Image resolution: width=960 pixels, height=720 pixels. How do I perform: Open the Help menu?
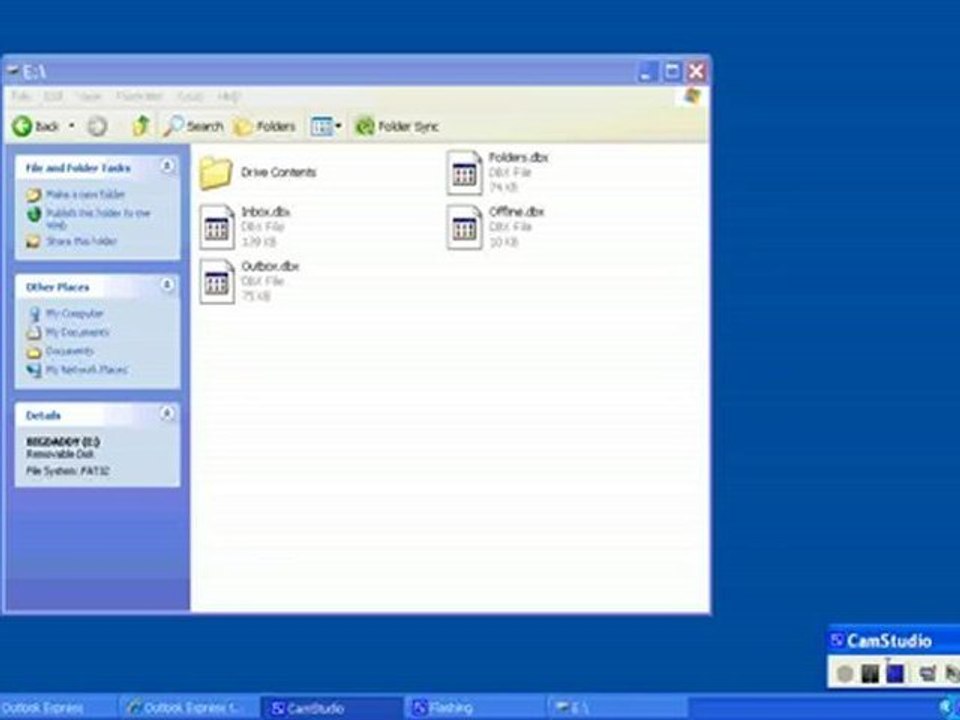tap(229, 96)
